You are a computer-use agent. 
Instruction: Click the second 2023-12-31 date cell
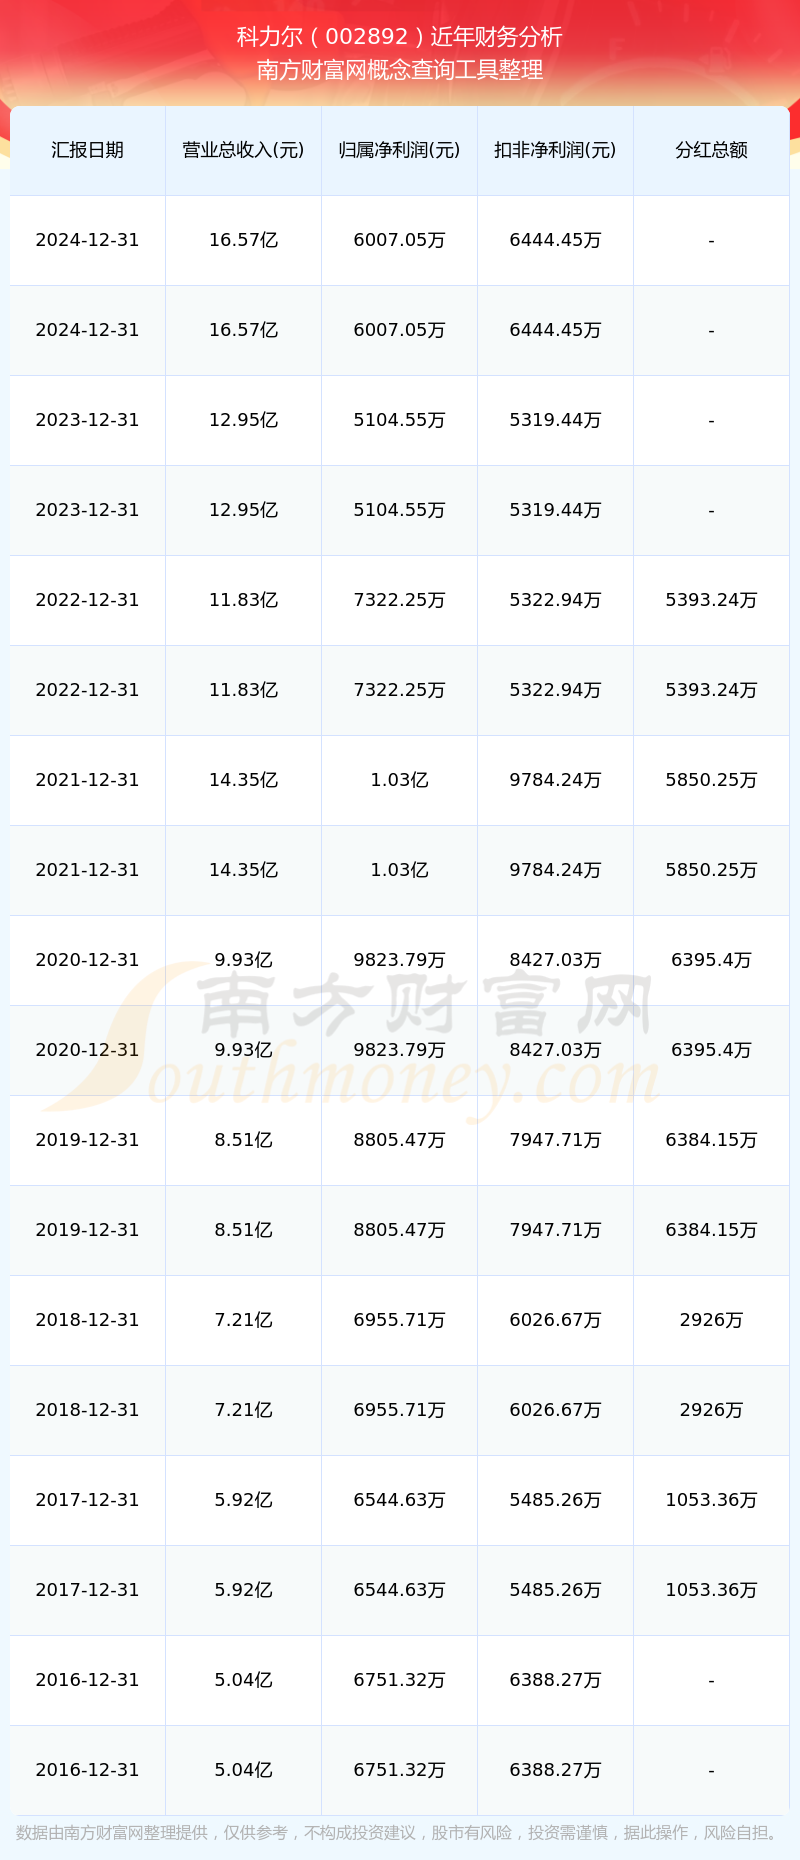(x=87, y=510)
